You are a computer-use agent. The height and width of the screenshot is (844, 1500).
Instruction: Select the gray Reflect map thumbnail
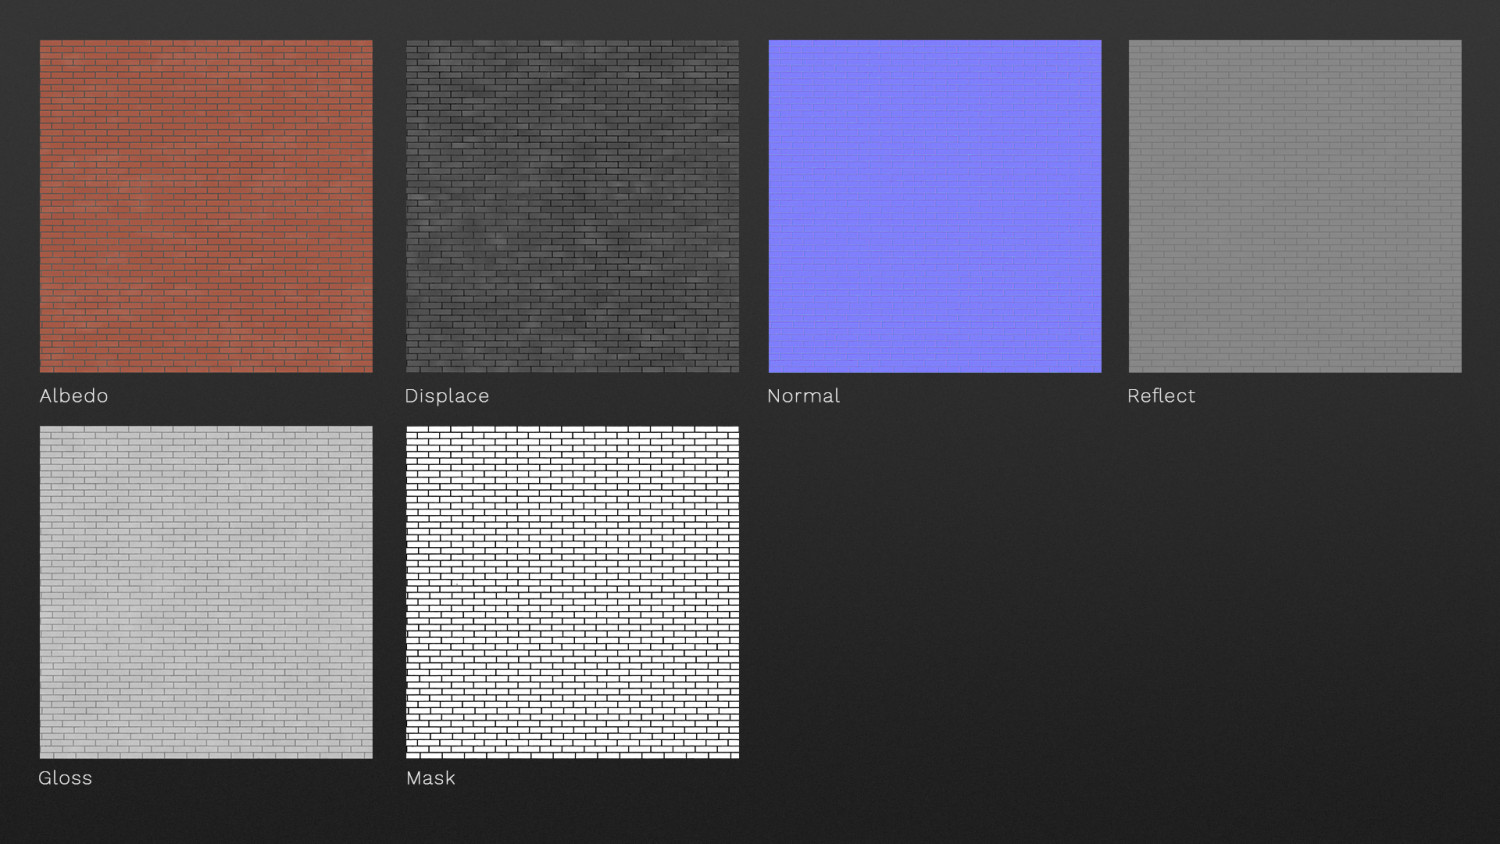[1295, 206]
